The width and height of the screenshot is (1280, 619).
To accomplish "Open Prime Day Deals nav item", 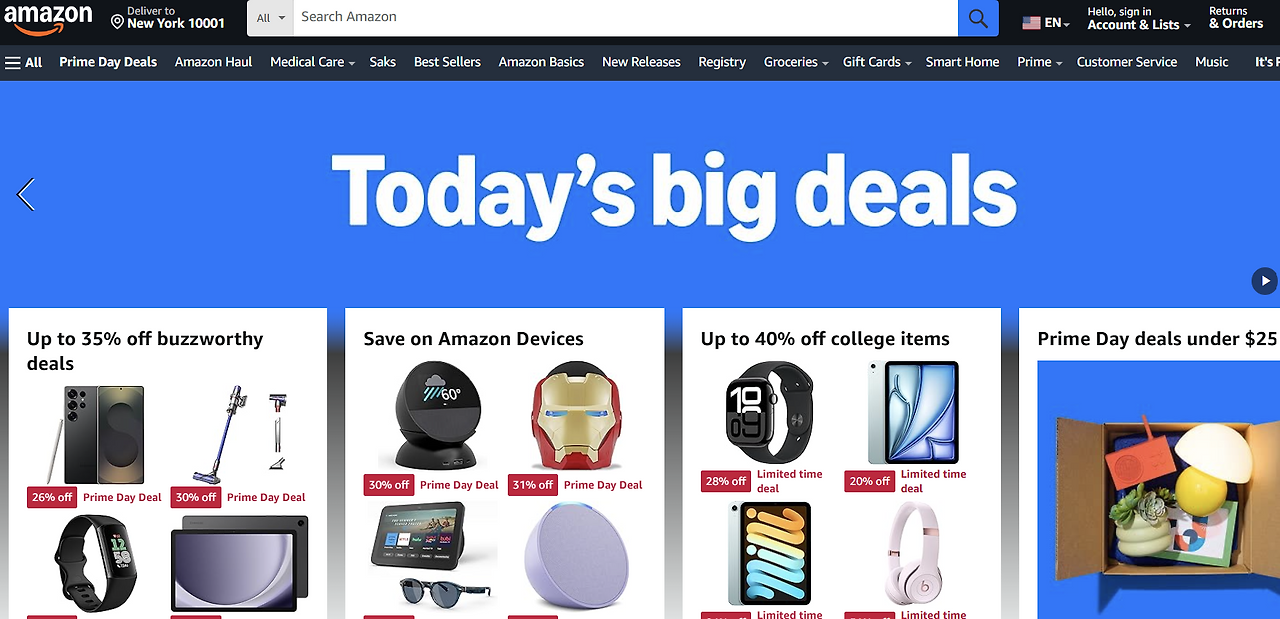I will (108, 62).
